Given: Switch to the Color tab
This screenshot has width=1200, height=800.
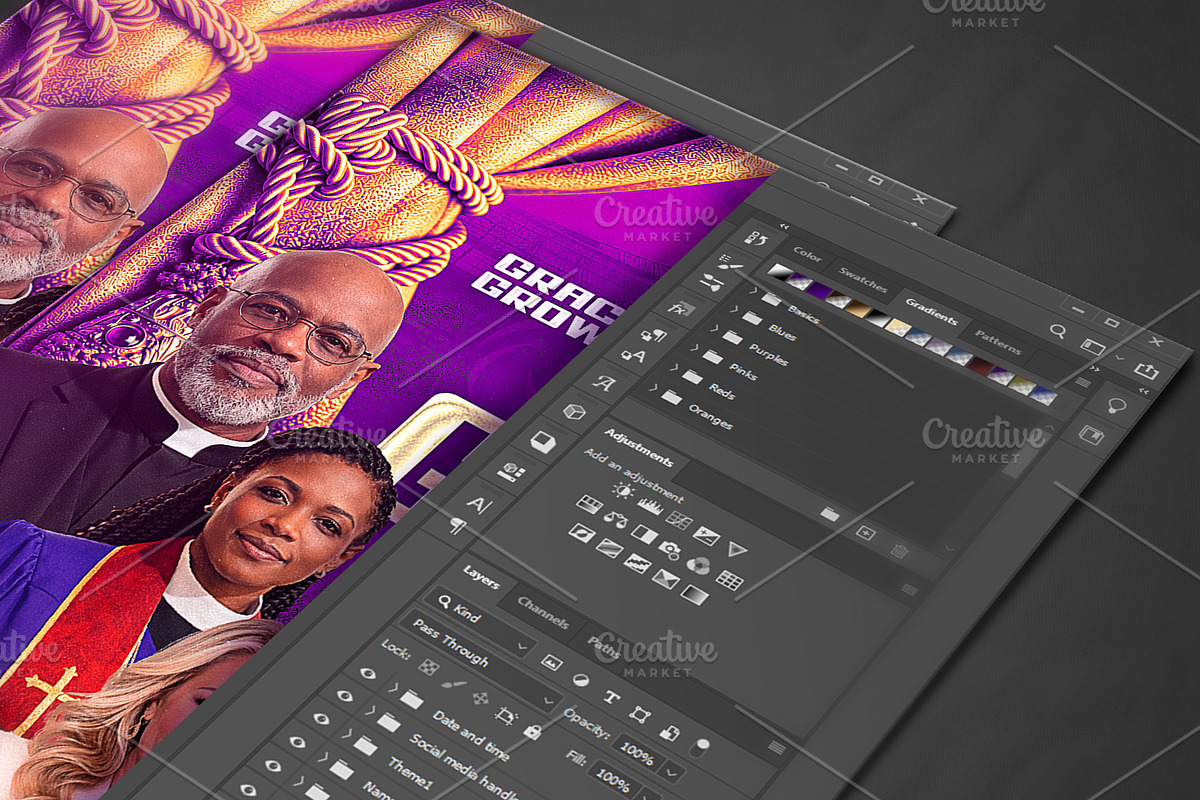Looking at the screenshot, I should [808, 256].
